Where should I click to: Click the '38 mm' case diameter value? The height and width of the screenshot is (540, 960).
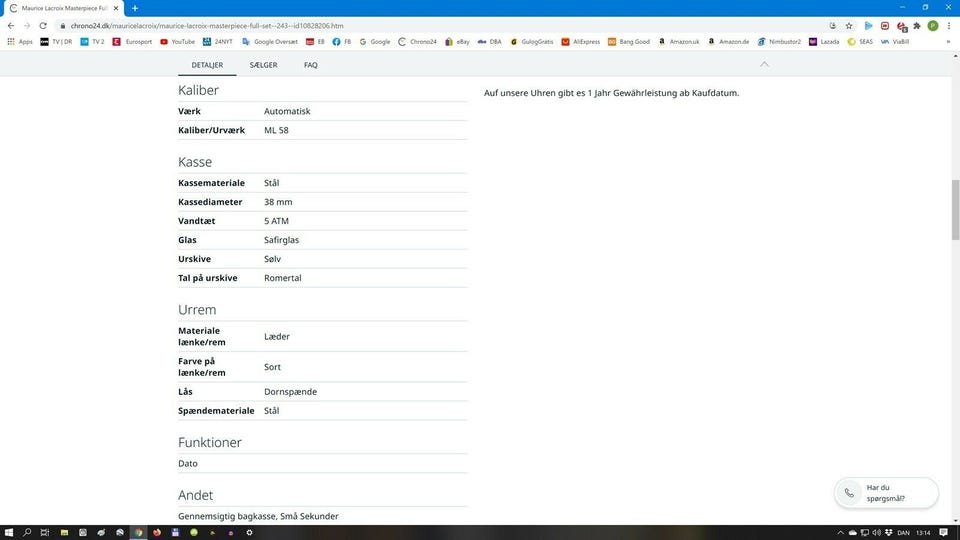278,202
